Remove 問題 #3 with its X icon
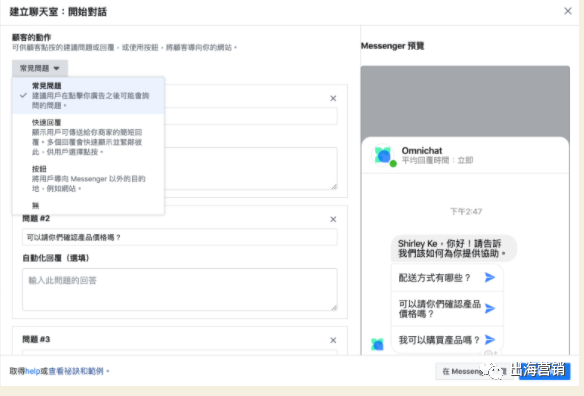Screen dimensions: 584x396 (x=333, y=340)
